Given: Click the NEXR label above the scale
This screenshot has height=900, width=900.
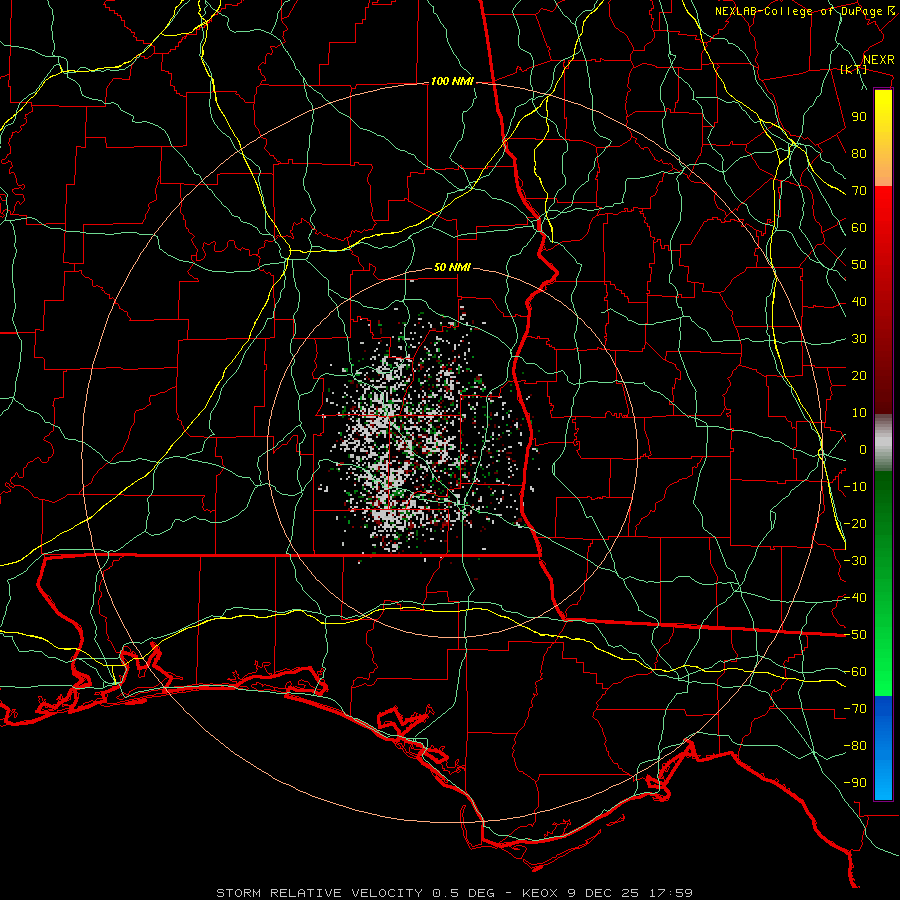Looking at the screenshot, I should 879,60.
